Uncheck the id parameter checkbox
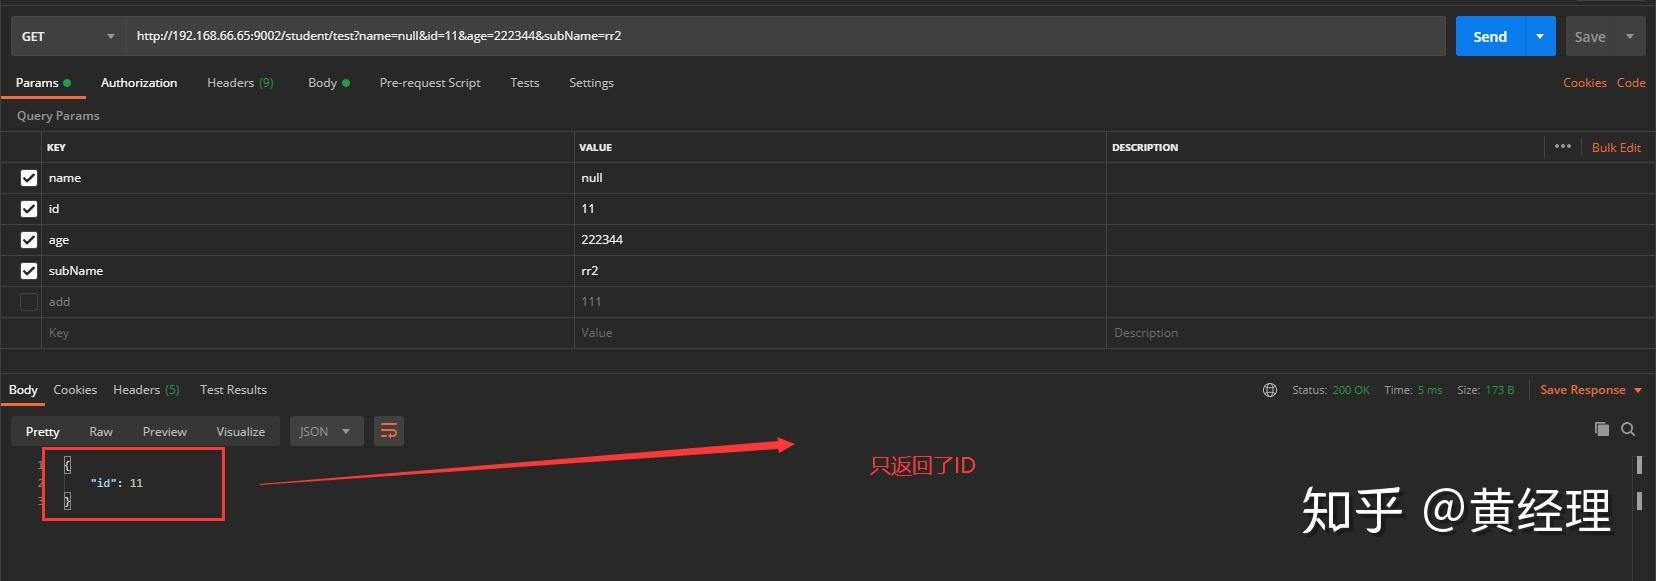 click(x=29, y=209)
